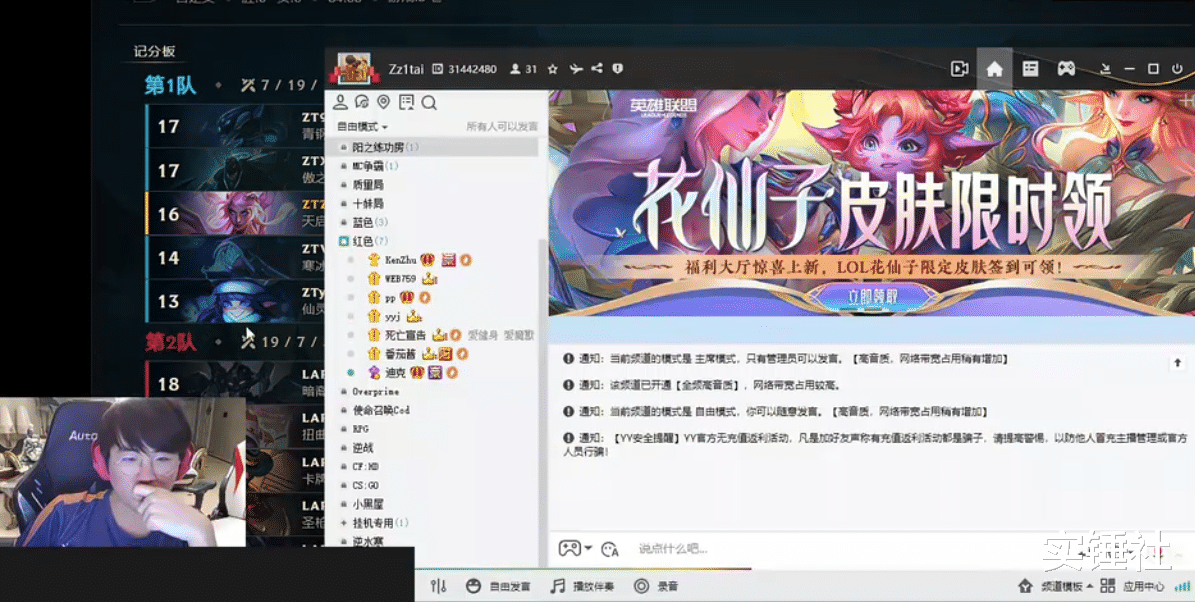This screenshot has width=1195, height=602.
Task: Click 第1队 header in the scoreboard window
Action: coord(170,85)
